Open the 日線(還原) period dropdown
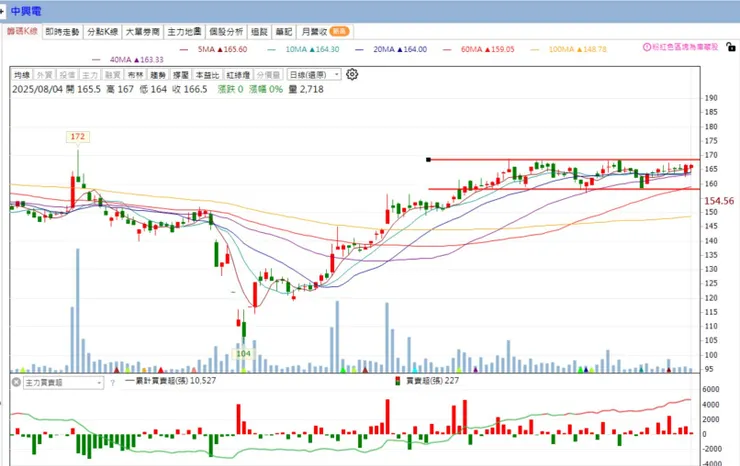Viewport: 740px width, 466px height. 313,75
